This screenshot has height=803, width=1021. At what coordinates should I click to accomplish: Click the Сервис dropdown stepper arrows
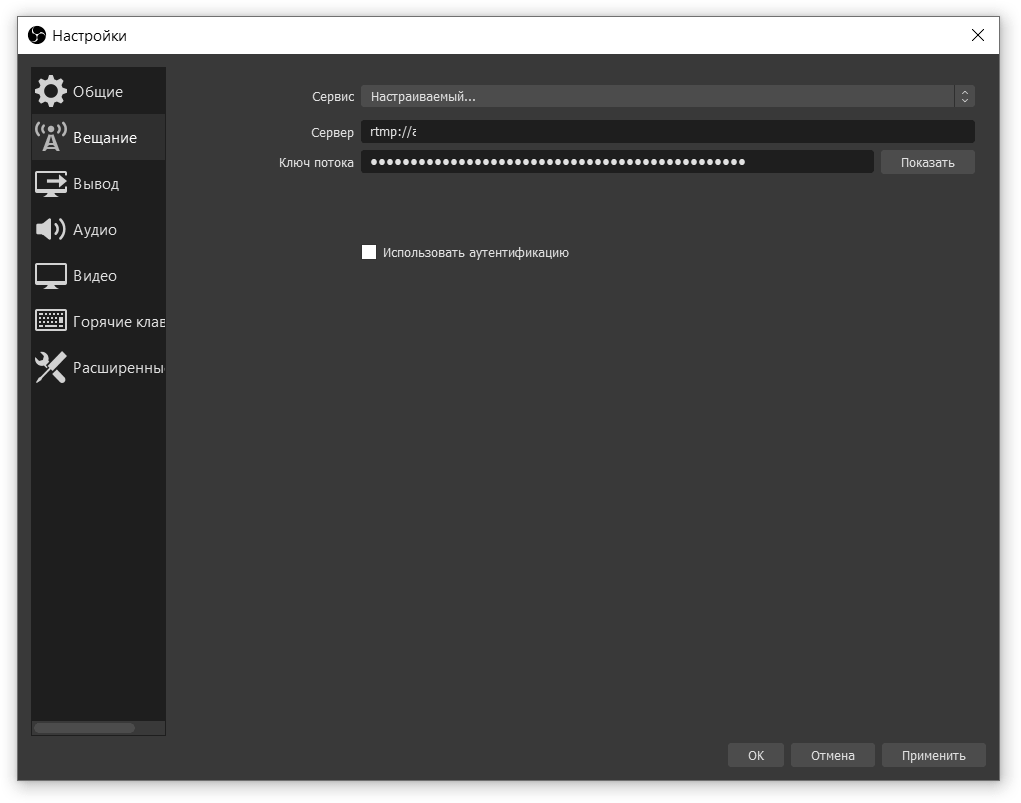[x=964, y=96]
